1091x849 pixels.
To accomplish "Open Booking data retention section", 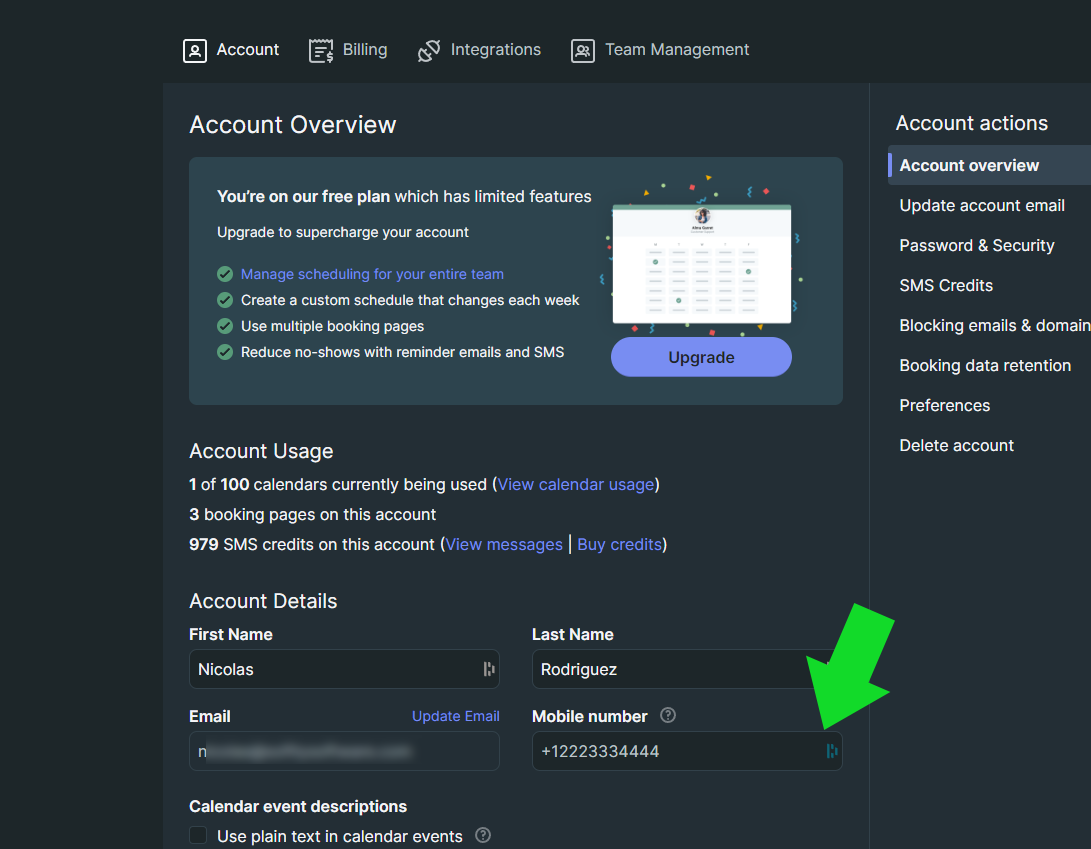I will click(x=985, y=365).
